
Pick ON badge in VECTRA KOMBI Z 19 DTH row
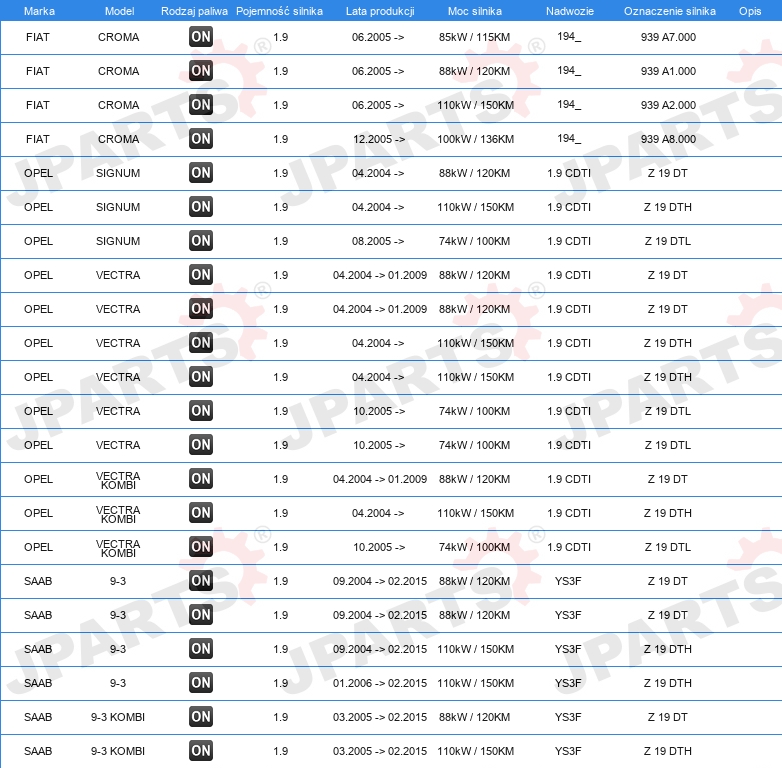201,513
